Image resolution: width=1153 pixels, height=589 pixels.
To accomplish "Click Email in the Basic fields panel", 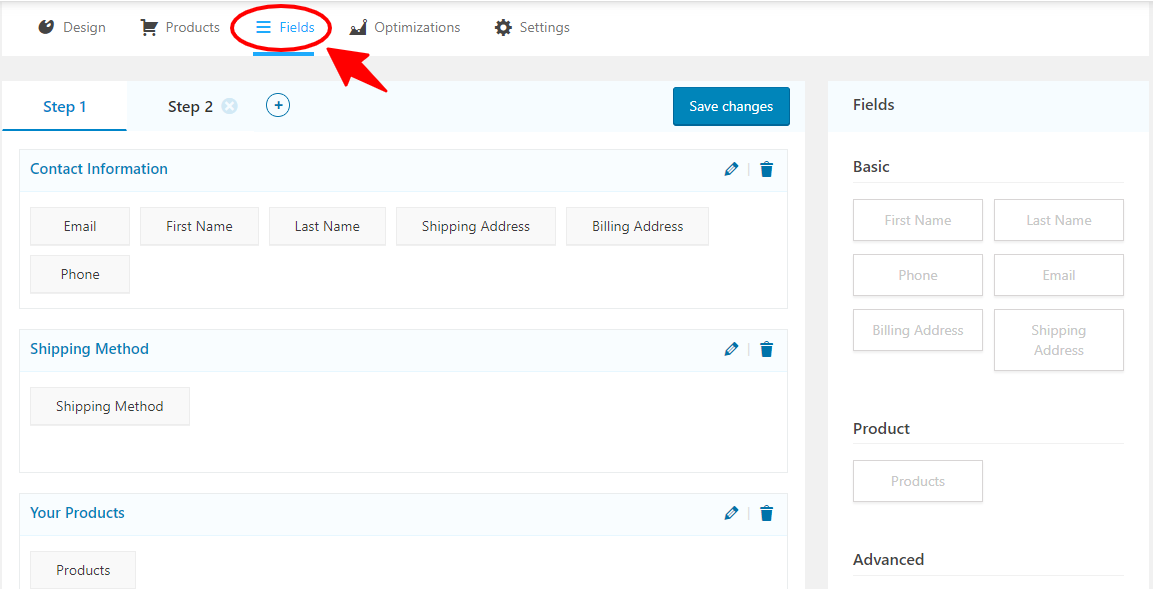I will [x=1059, y=275].
